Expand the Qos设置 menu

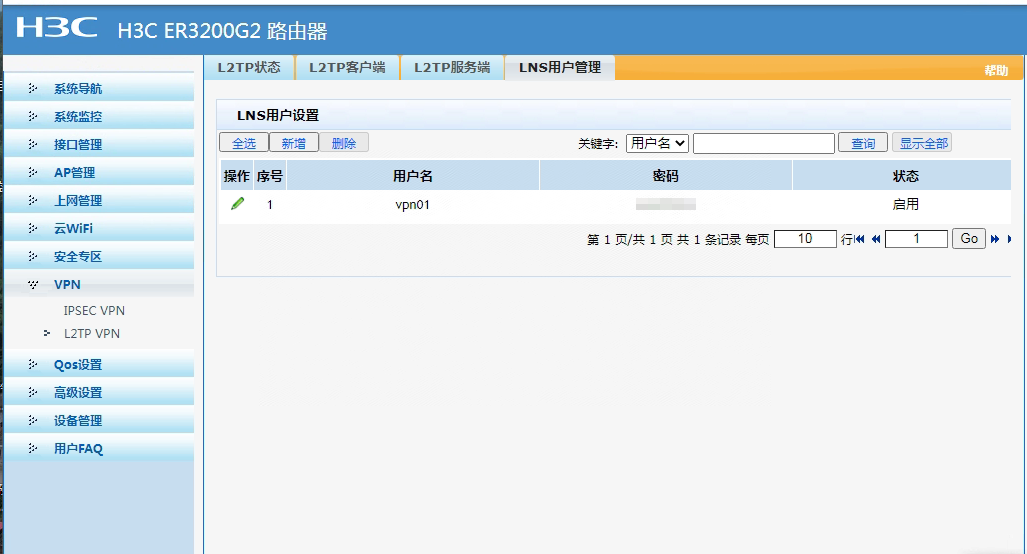pyautogui.click(x=99, y=365)
